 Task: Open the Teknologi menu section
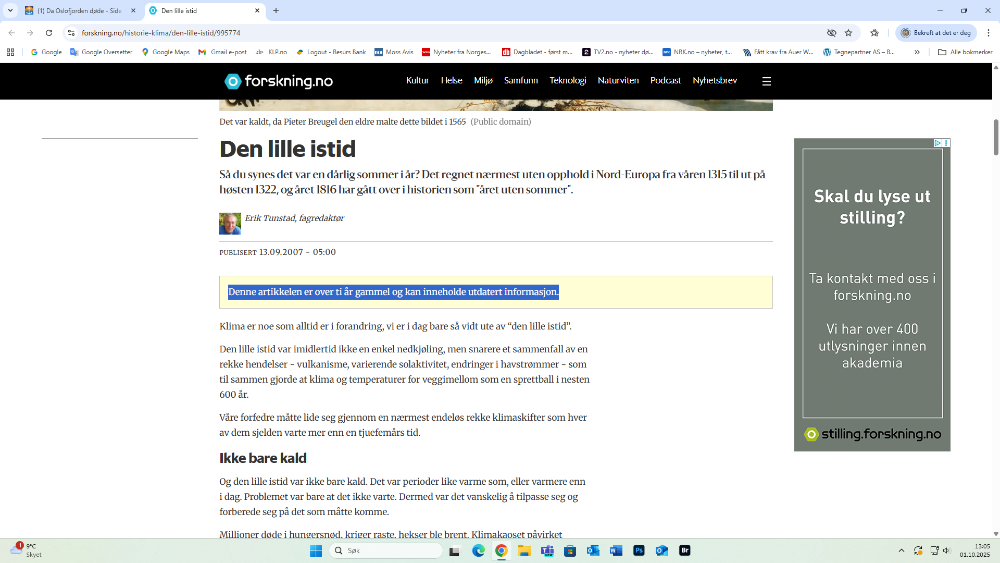click(567, 81)
